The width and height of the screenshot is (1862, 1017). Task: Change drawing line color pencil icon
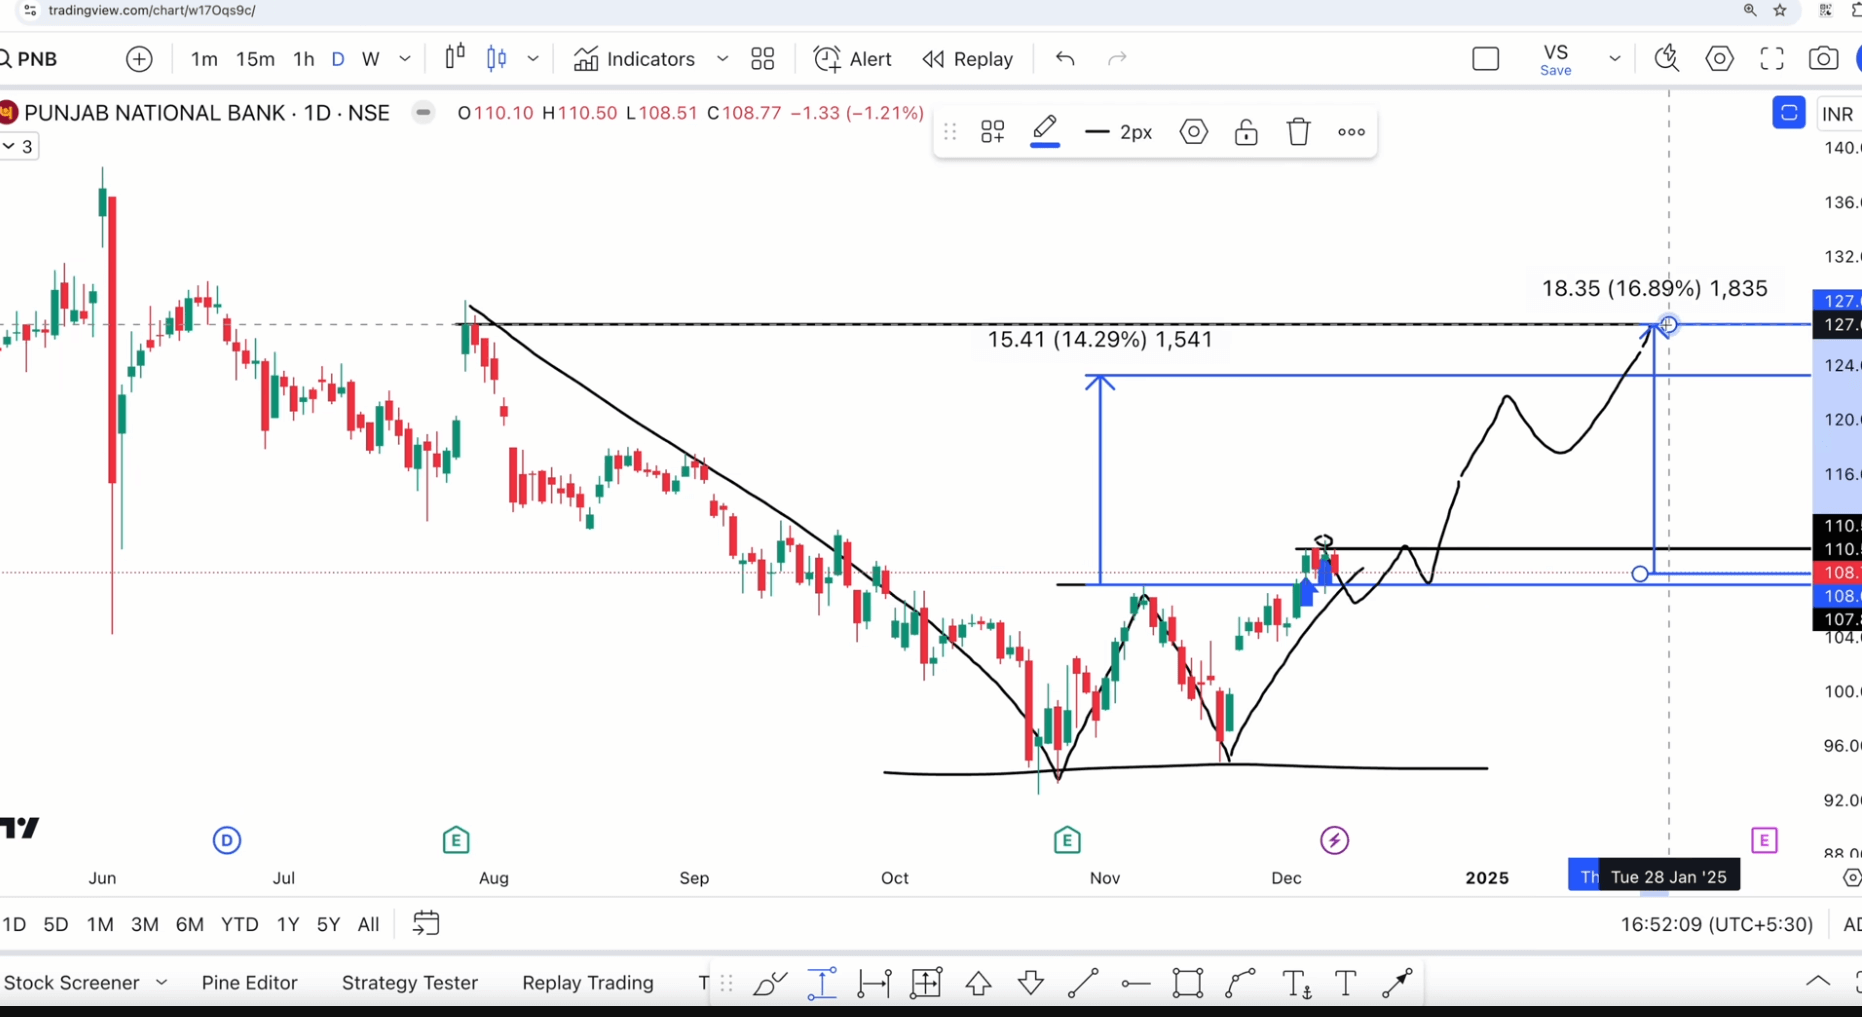pos(1045,131)
